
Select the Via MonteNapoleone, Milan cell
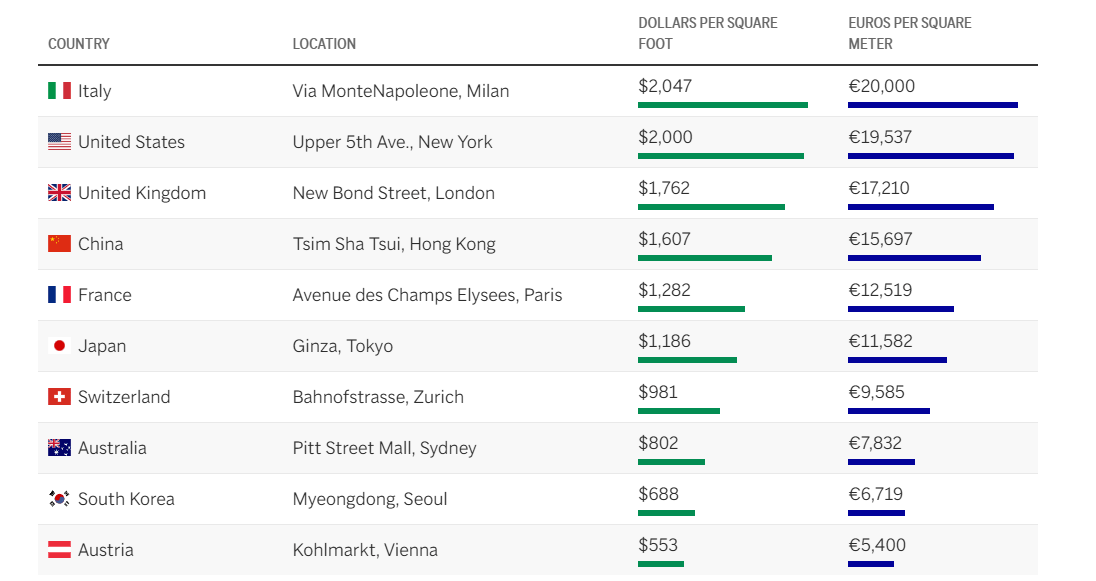(401, 92)
